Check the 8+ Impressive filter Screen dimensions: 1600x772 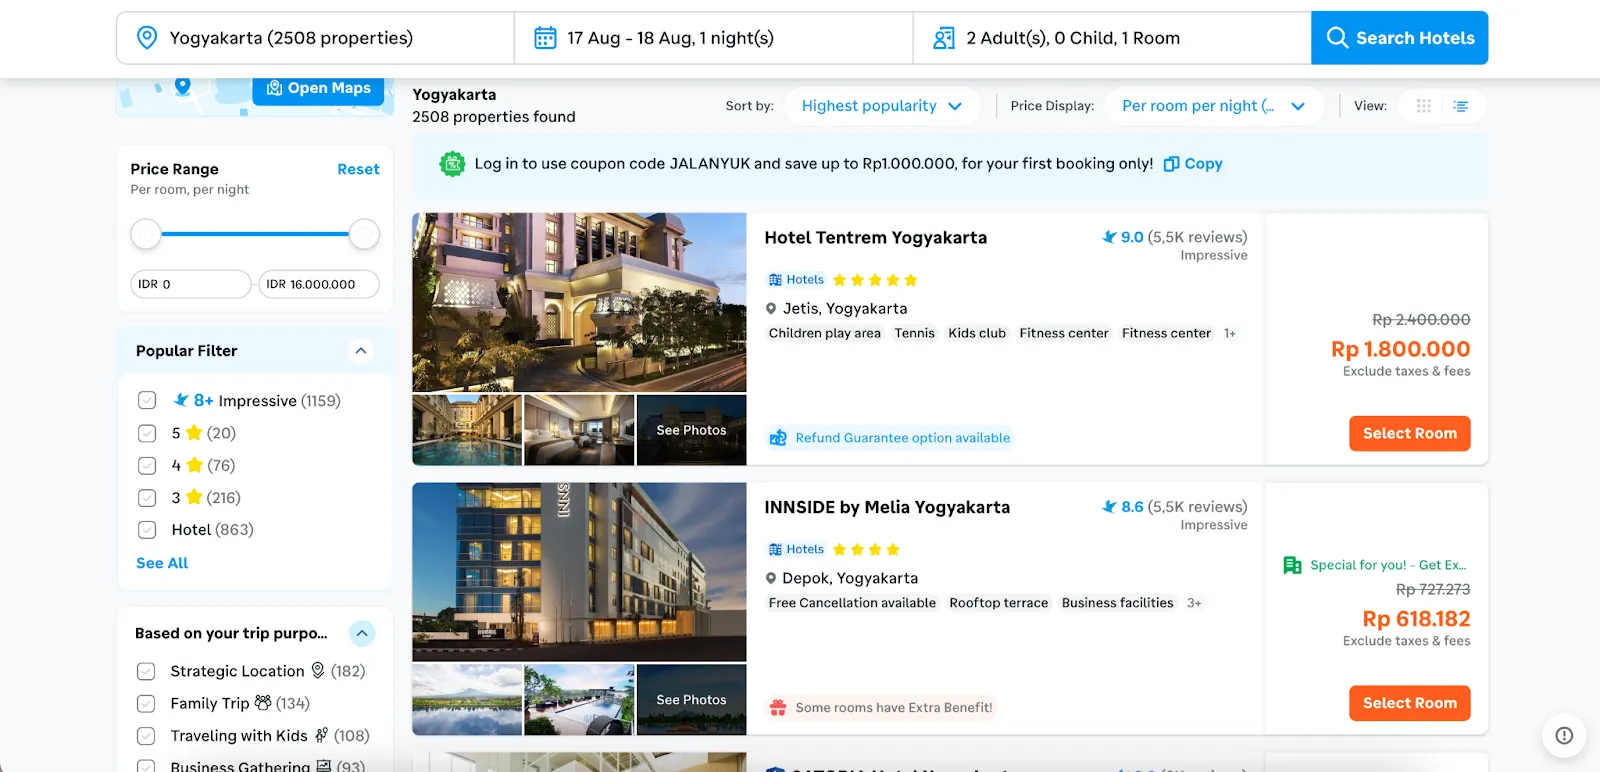coord(147,400)
